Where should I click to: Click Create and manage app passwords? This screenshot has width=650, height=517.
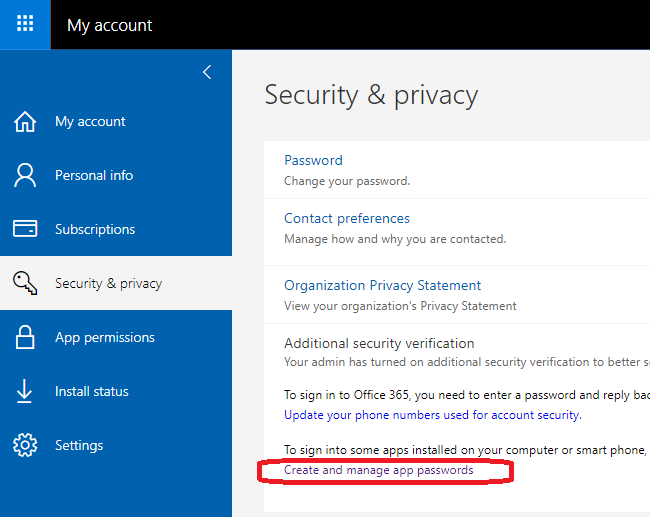pos(379,470)
